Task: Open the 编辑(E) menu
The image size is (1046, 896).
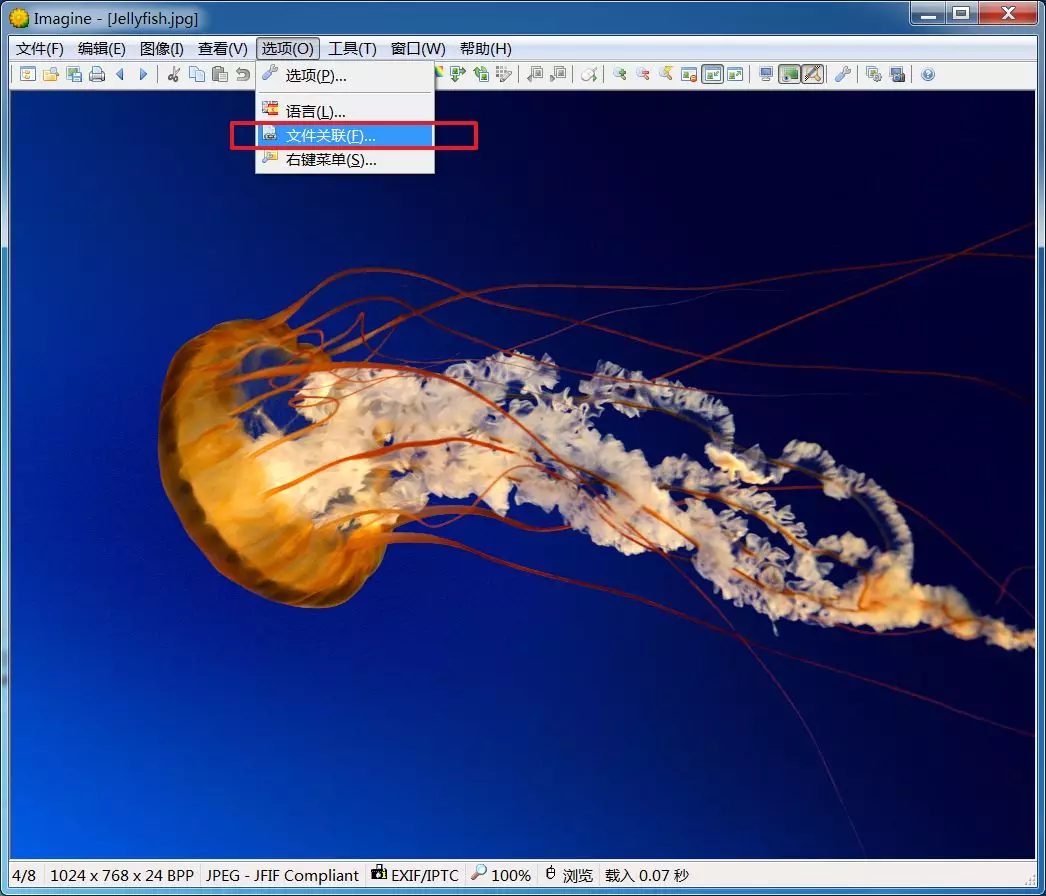Action: 101,49
